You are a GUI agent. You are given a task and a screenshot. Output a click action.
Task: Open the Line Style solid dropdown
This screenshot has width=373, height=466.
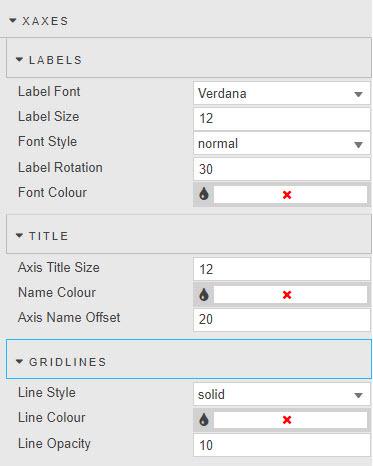pyautogui.click(x=282, y=395)
